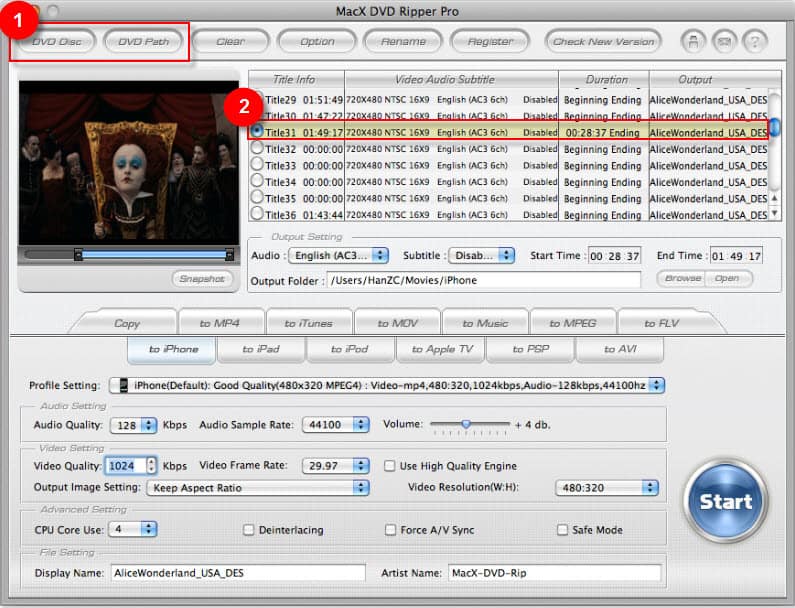The image size is (795, 608).
Task: Open the Profile Setting dropdown
Action: pyautogui.click(x=387, y=385)
